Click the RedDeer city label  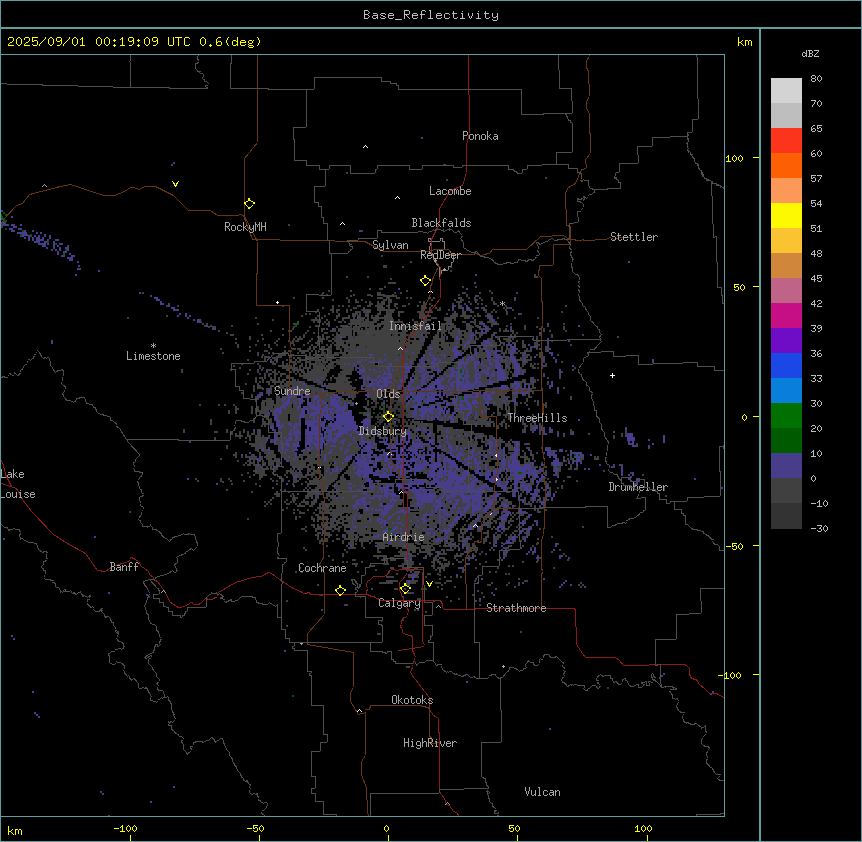tap(440, 255)
